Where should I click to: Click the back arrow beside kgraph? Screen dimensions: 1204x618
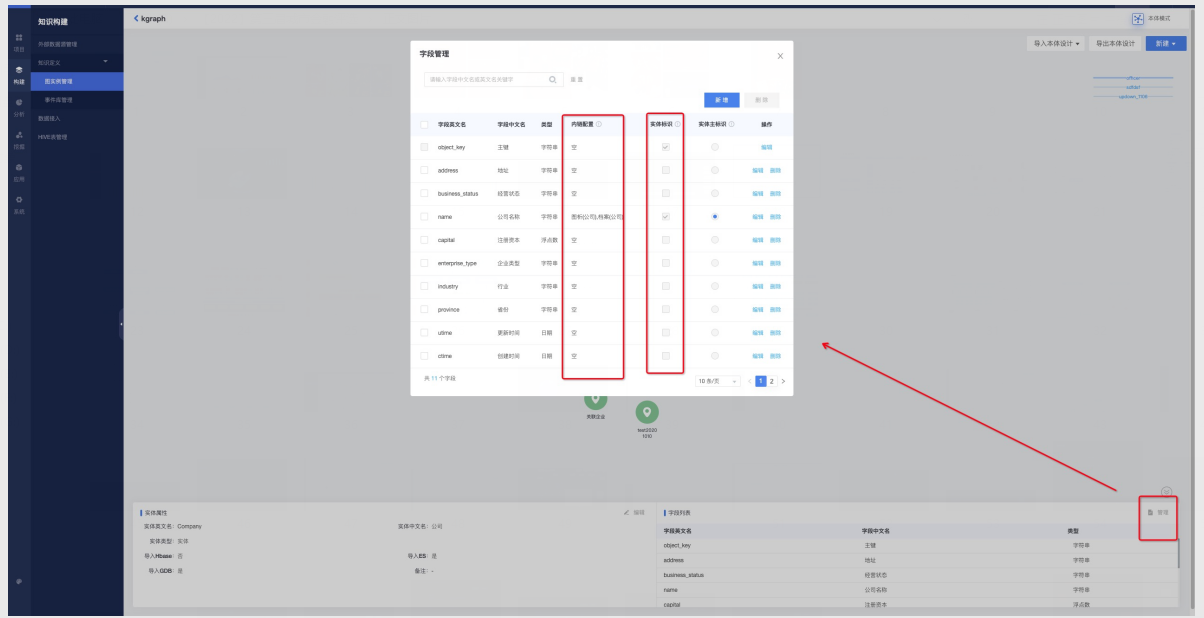click(136, 18)
